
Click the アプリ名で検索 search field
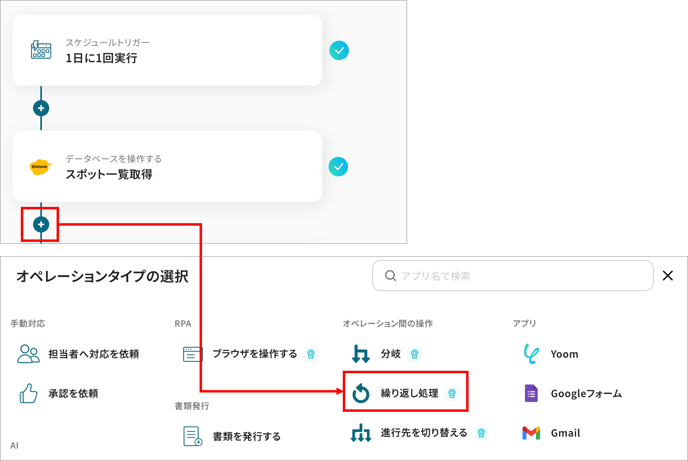coord(512,275)
